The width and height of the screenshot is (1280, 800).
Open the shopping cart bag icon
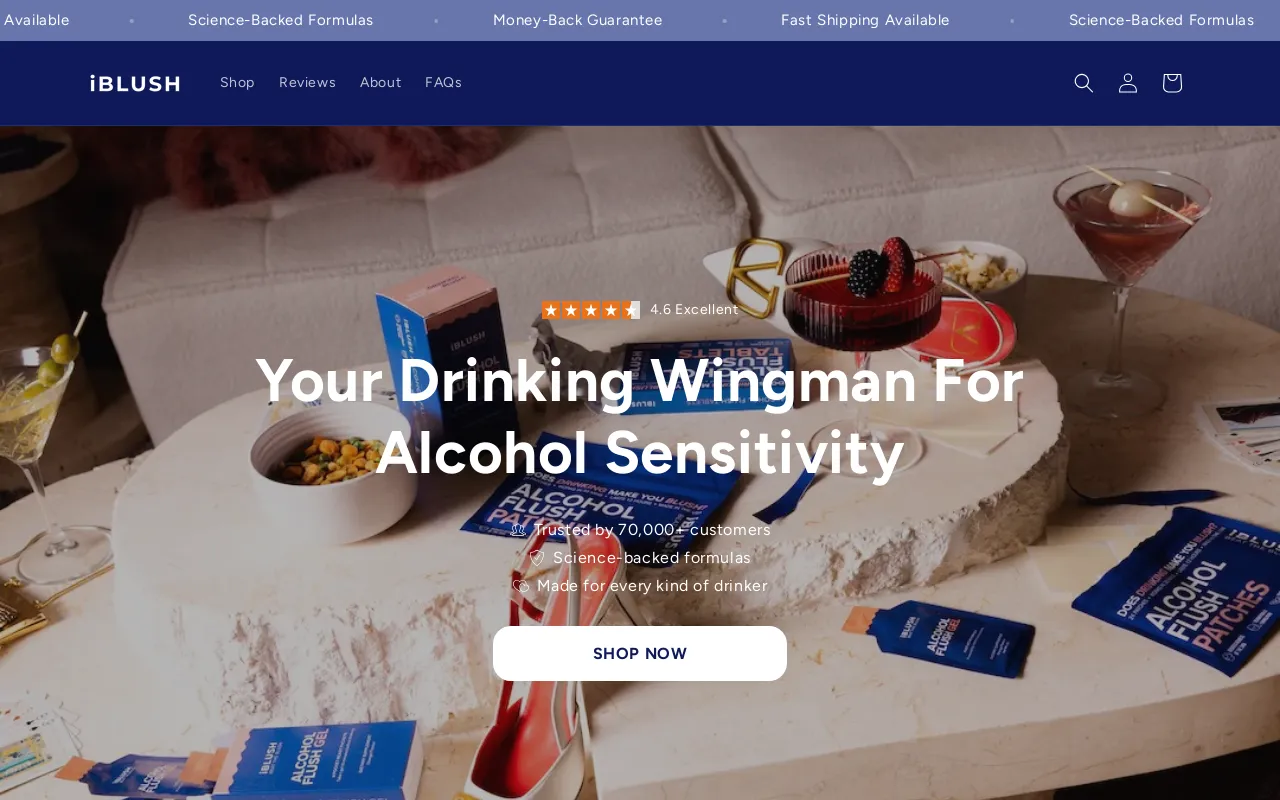point(1172,83)
